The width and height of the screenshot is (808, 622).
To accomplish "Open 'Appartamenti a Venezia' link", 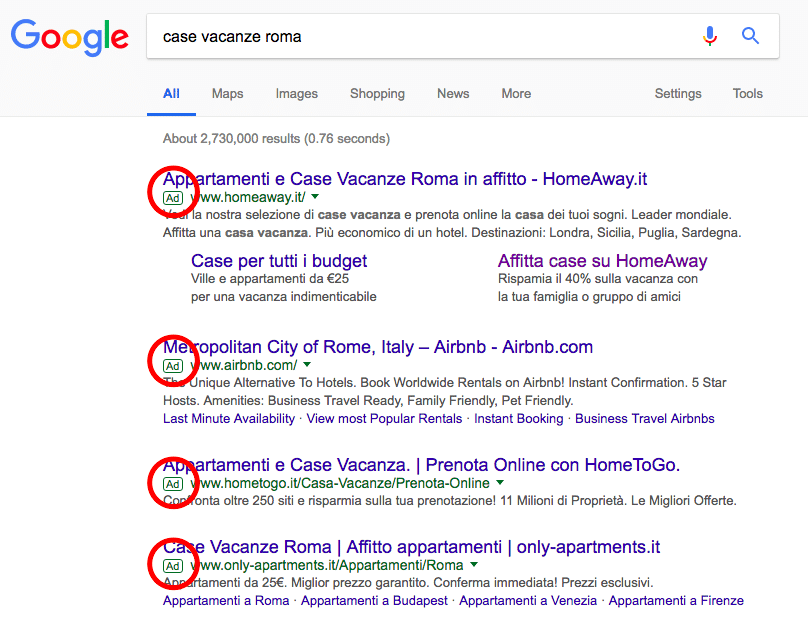I will tap(528, 601).
